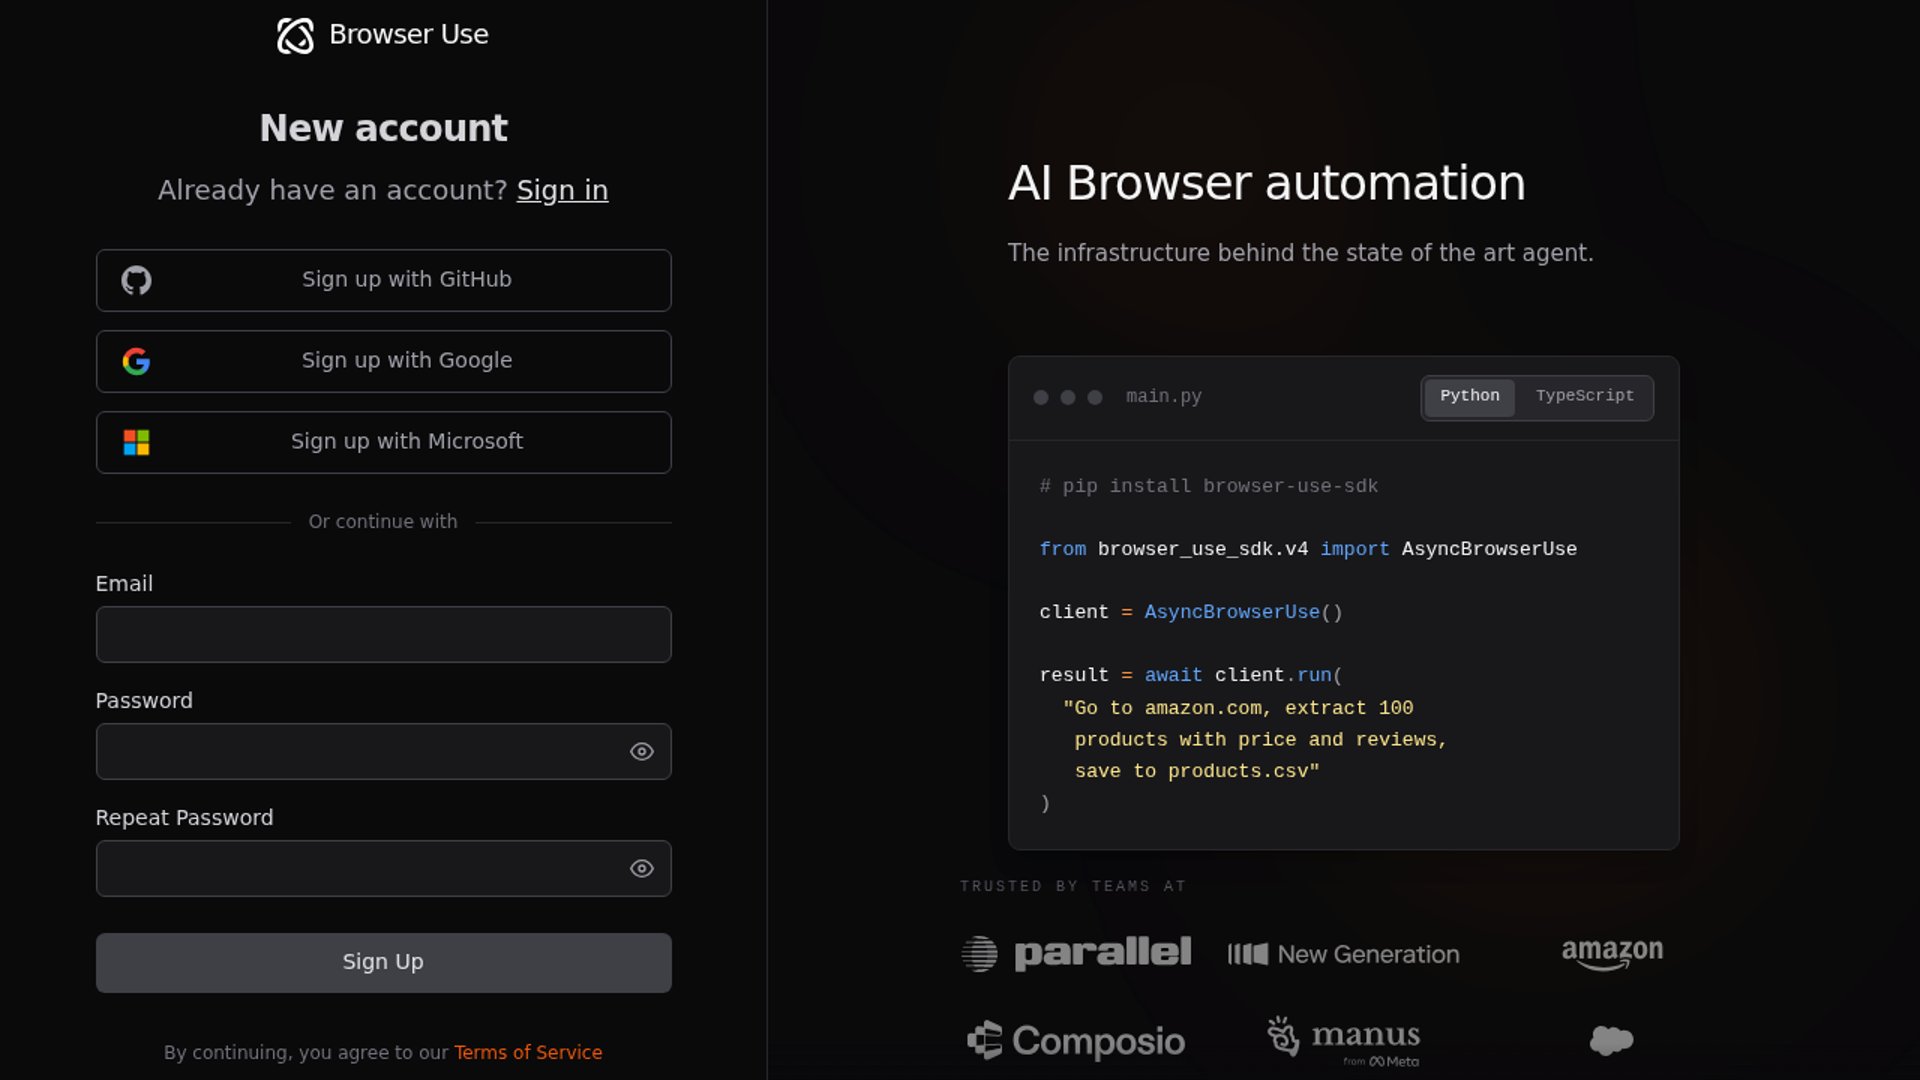Click the pip install browser-use-sdk comment line

(x=1208, y=486)
